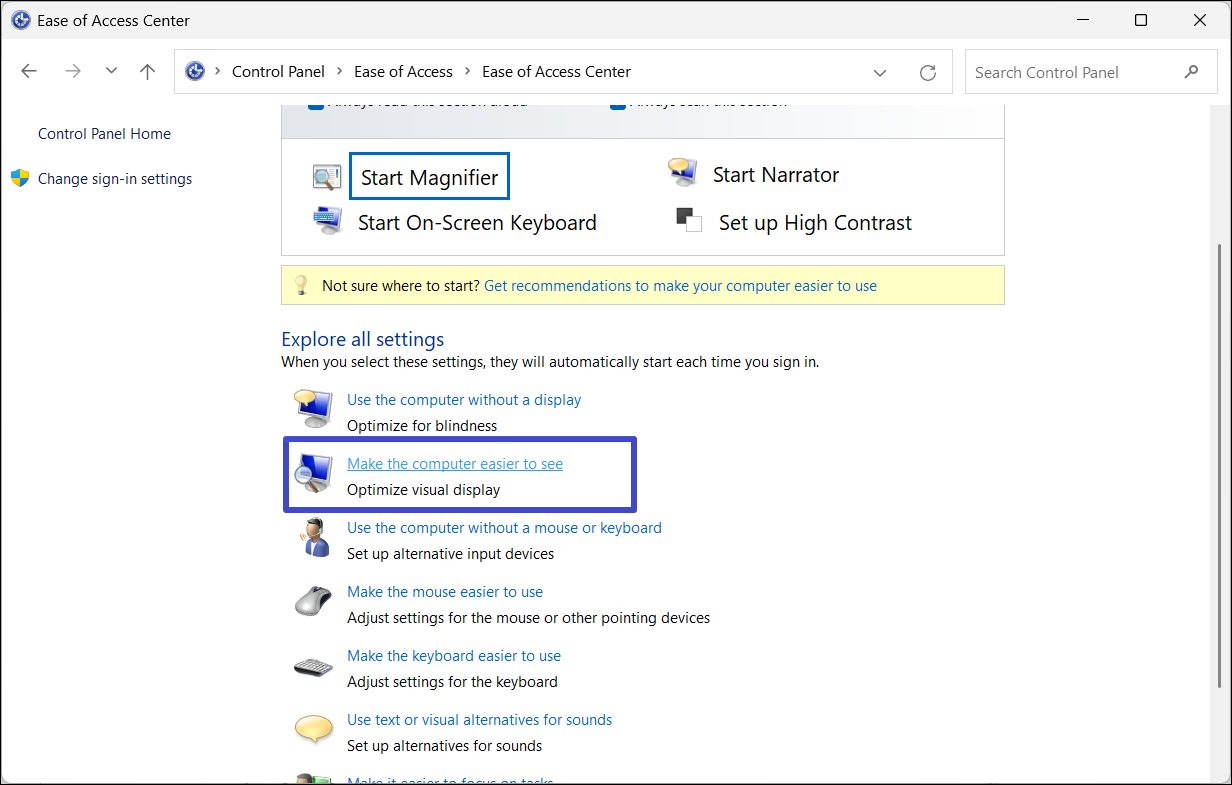Navigate to Ease of Access breadcrumb
This screenshot has height=785, width=1232.
click(x=403, y=72)
